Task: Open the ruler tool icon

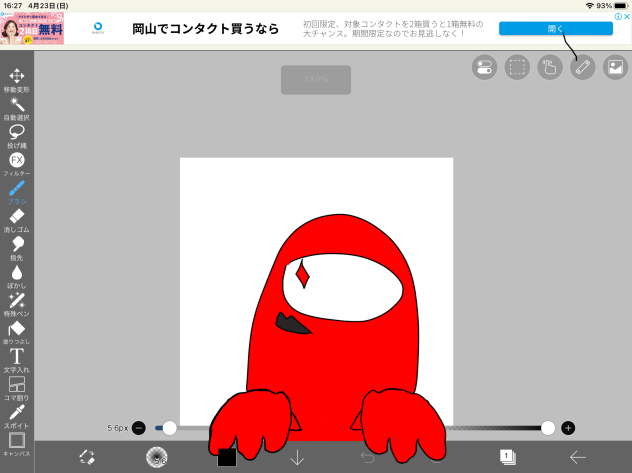Action: coord(582,67)
